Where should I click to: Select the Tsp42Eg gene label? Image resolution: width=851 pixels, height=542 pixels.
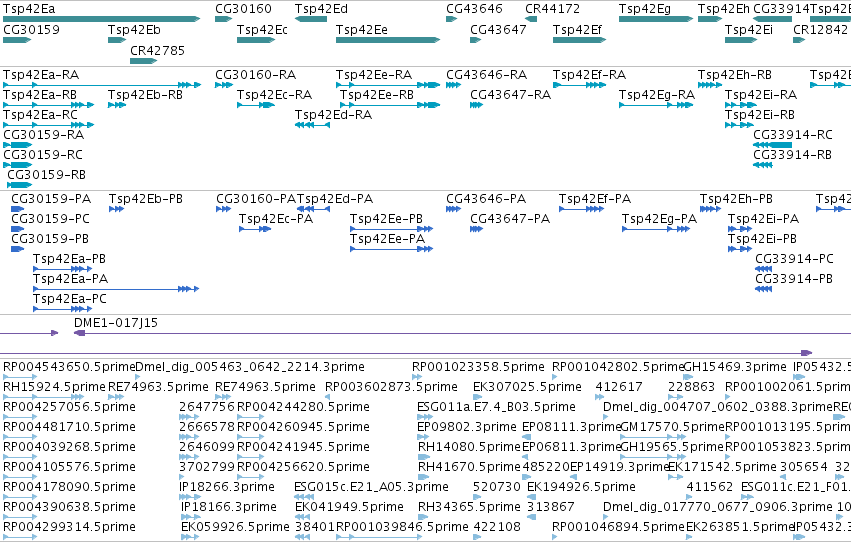(645, 9)
